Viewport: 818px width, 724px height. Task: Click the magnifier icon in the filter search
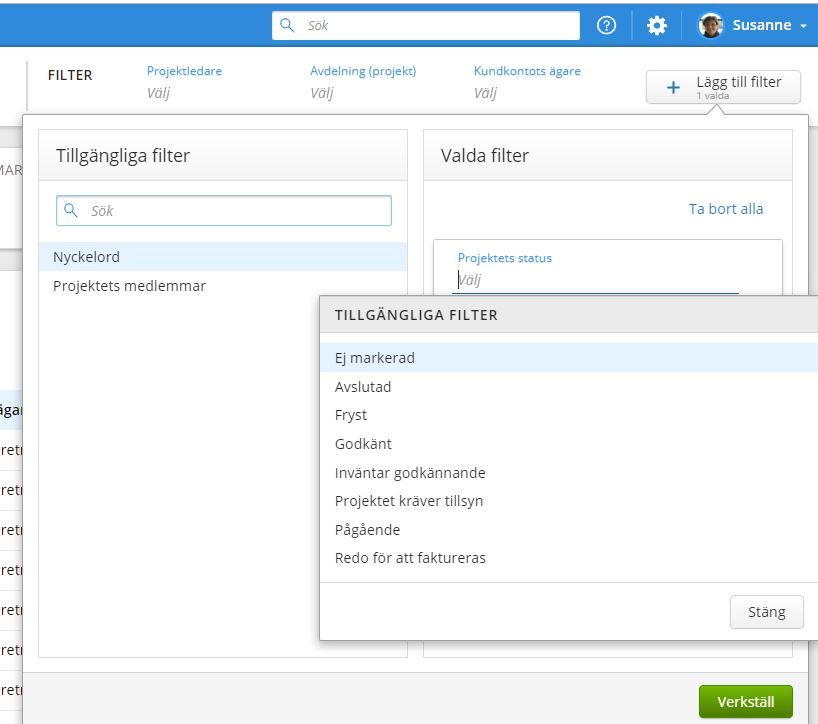point(71,211)
